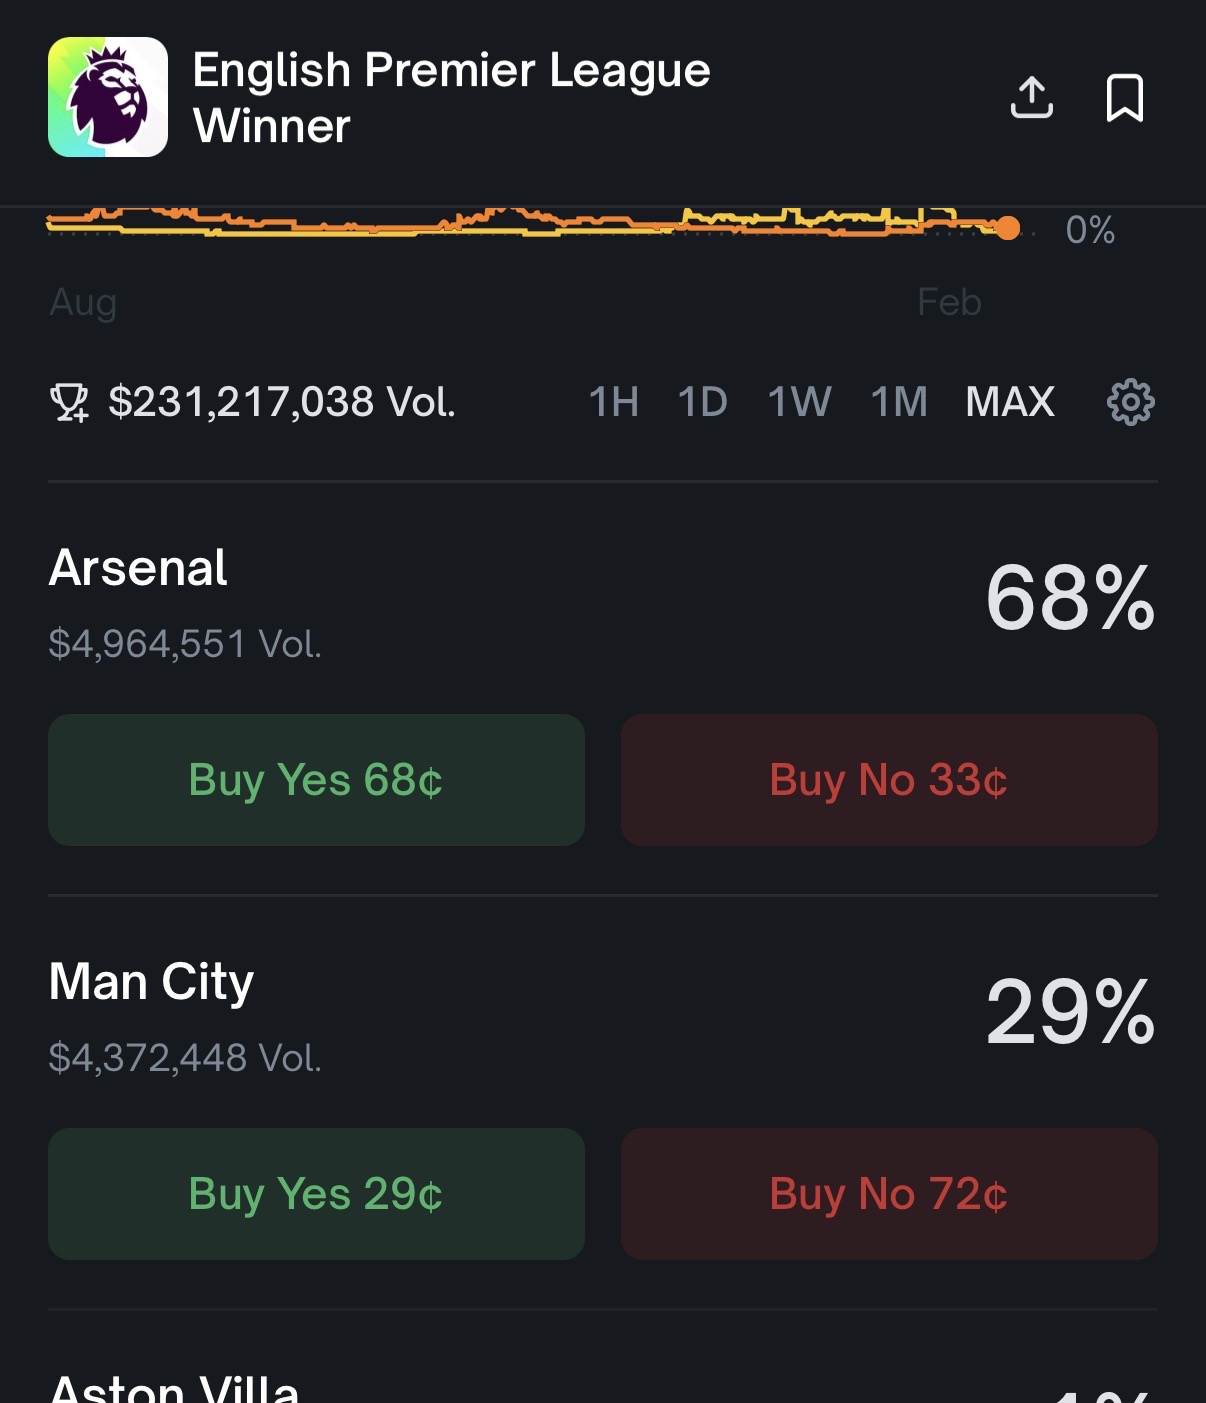This screenshot has width=1206, height=1403.
Task: Select the 1H chart range
Action: [x=613, y=402]
